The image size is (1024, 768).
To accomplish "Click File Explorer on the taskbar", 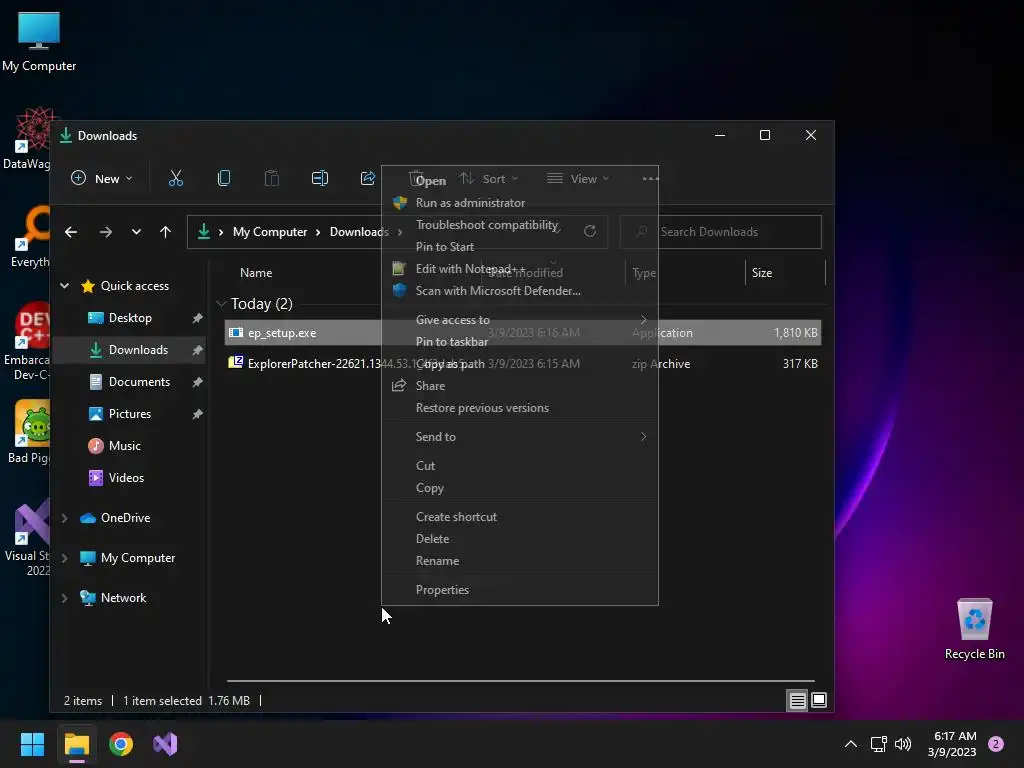I will coord(76,744).
